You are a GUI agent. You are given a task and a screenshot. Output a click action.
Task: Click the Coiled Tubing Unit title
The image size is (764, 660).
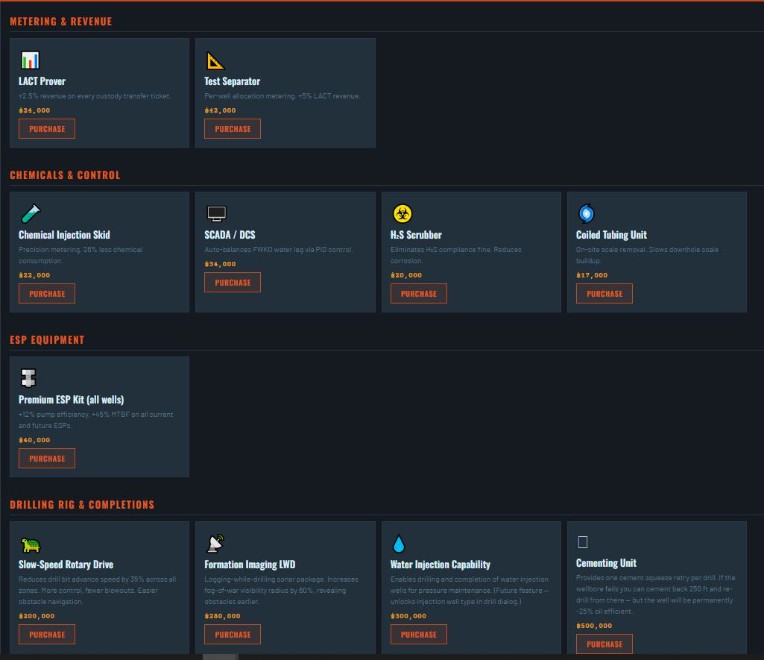click(x=611, y=235)
